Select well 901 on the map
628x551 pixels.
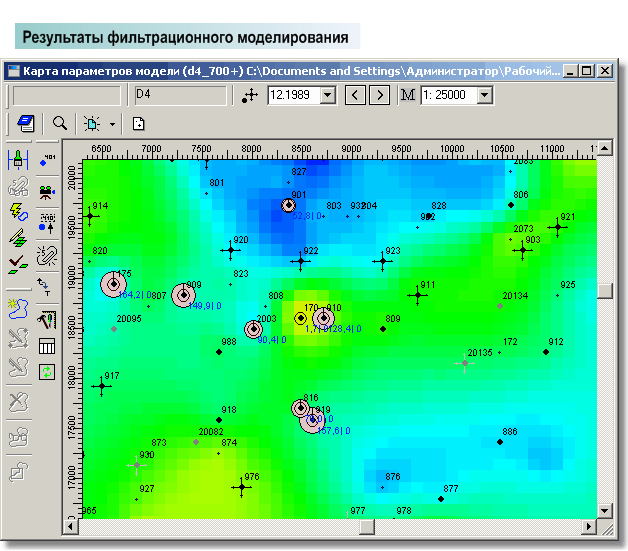288,205
